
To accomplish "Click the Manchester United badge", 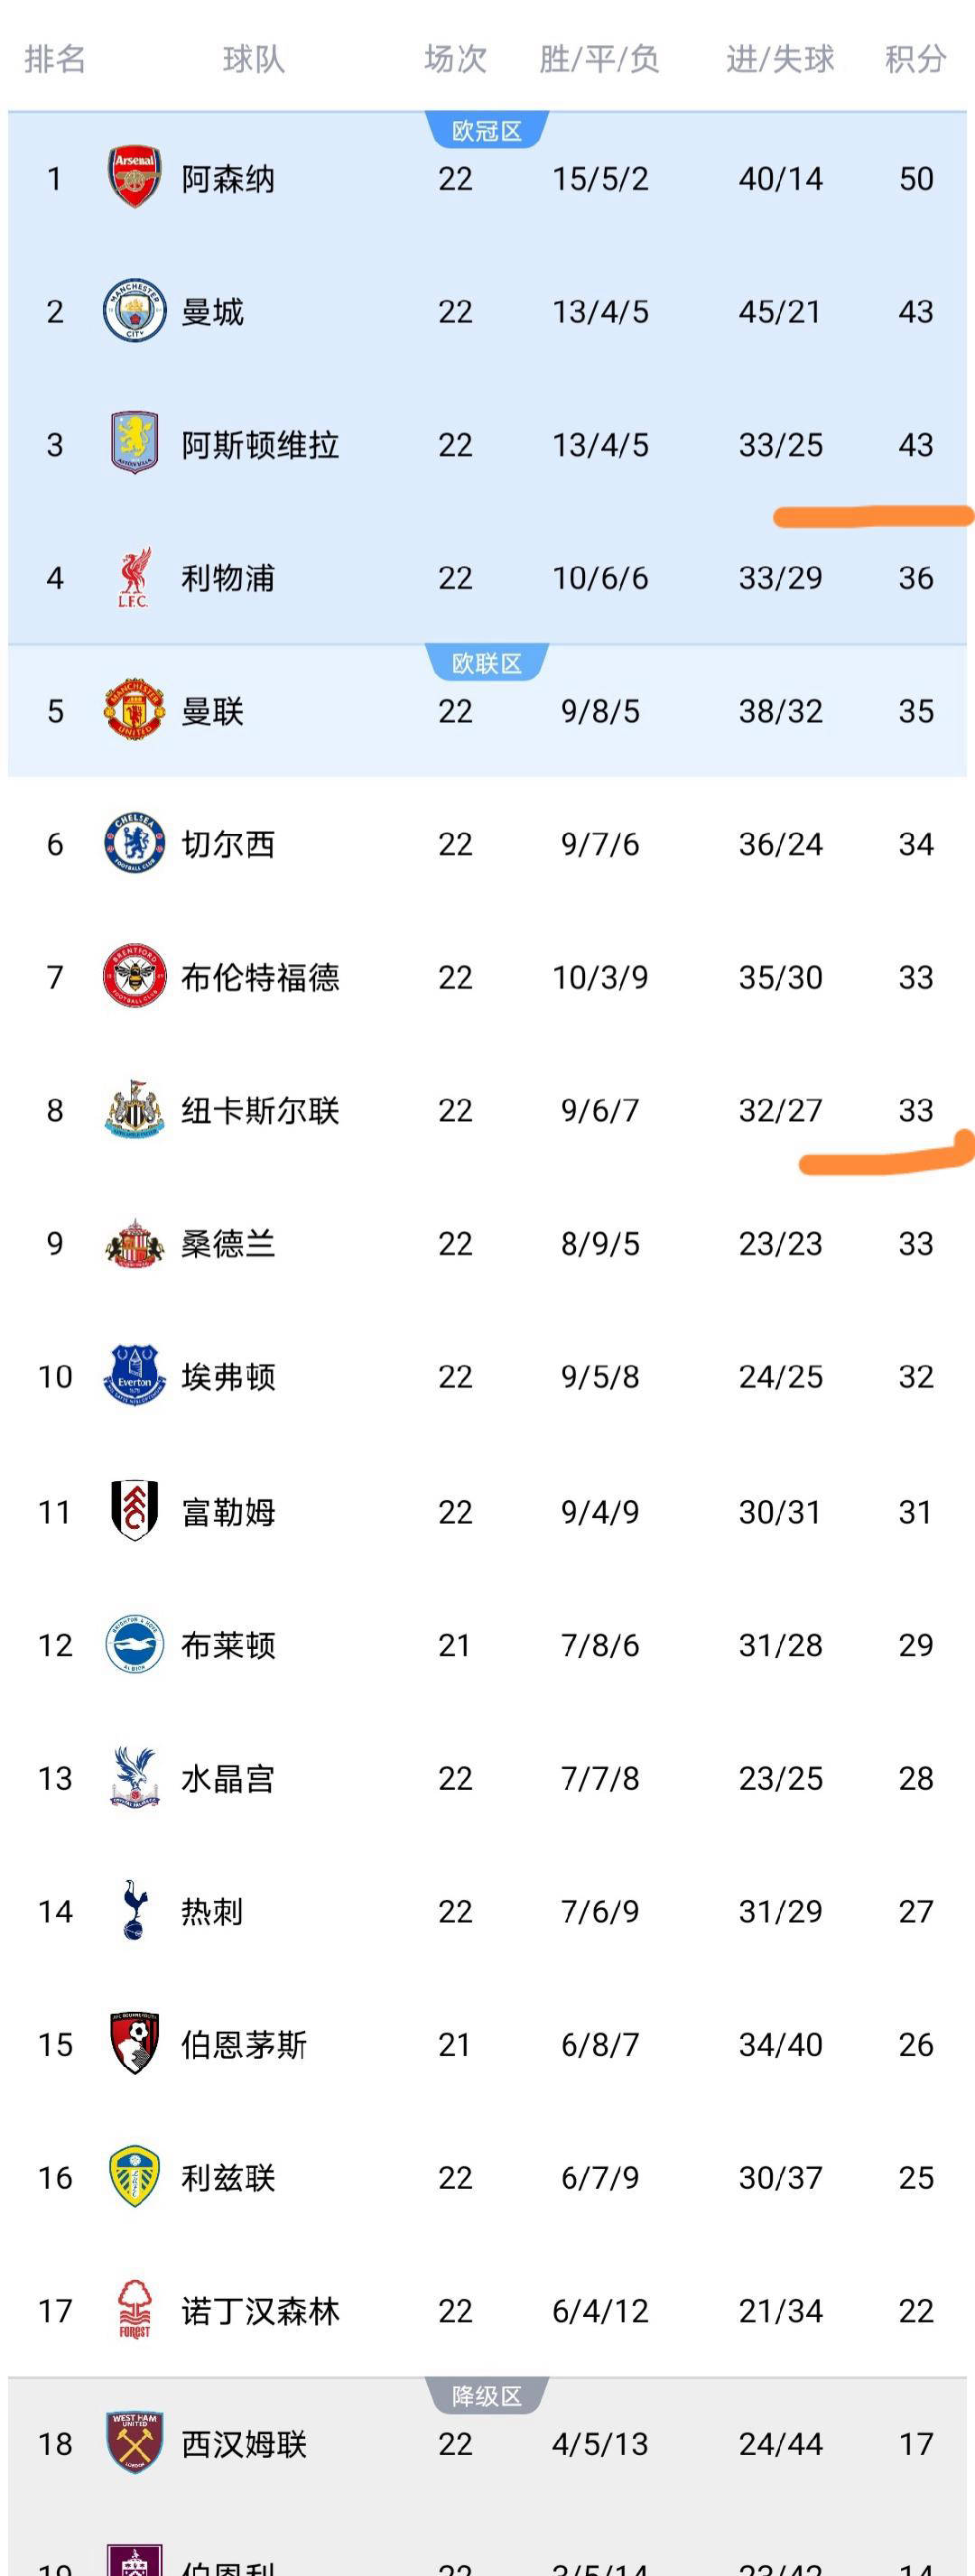I will coord(134,710).
